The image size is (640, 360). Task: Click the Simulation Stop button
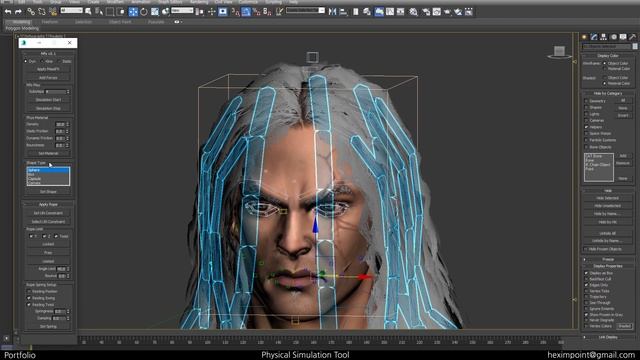[x=48, y=109]
